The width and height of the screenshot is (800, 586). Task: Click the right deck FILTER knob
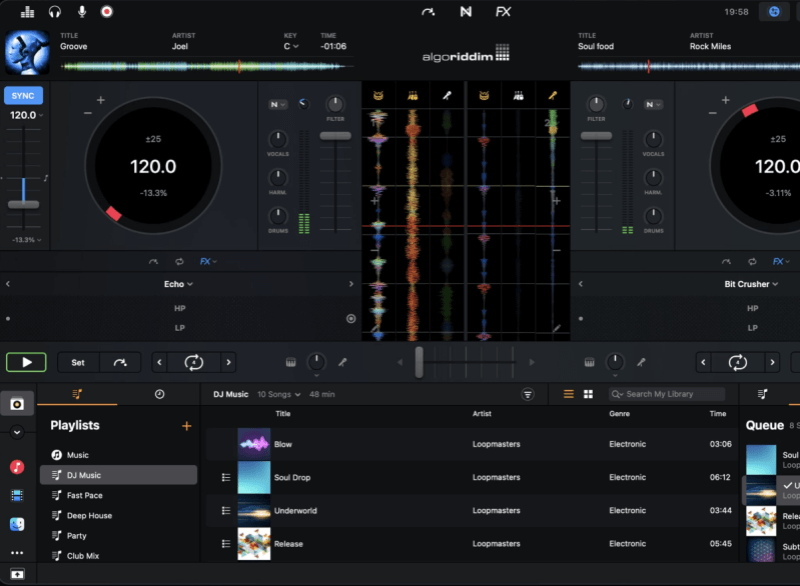(596, 104)
